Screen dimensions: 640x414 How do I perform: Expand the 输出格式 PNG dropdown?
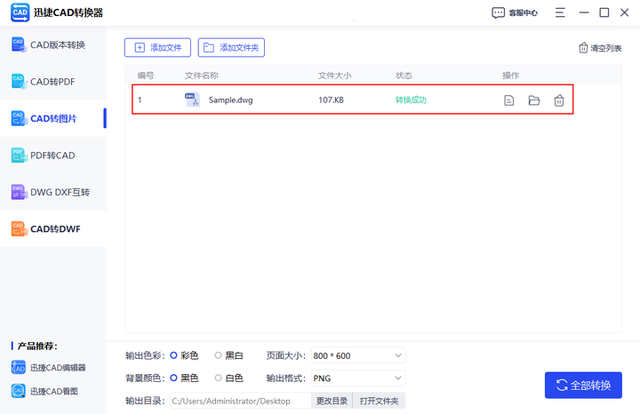pyautogui.click(x=358, y=378)
